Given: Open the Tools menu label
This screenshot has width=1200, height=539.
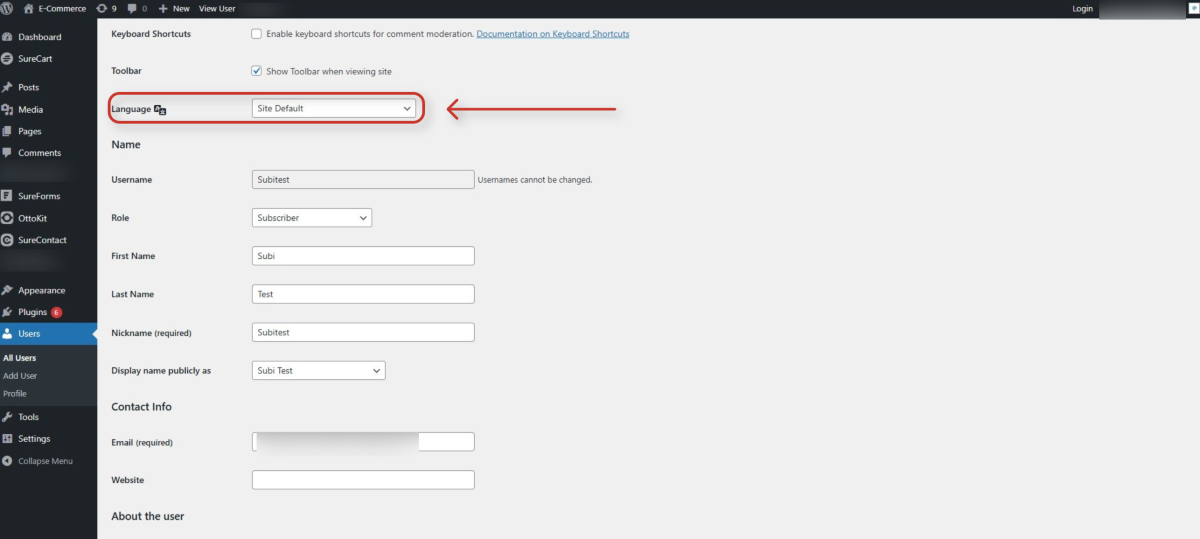Looking at the screenshot, I should [x=28, y=417].
